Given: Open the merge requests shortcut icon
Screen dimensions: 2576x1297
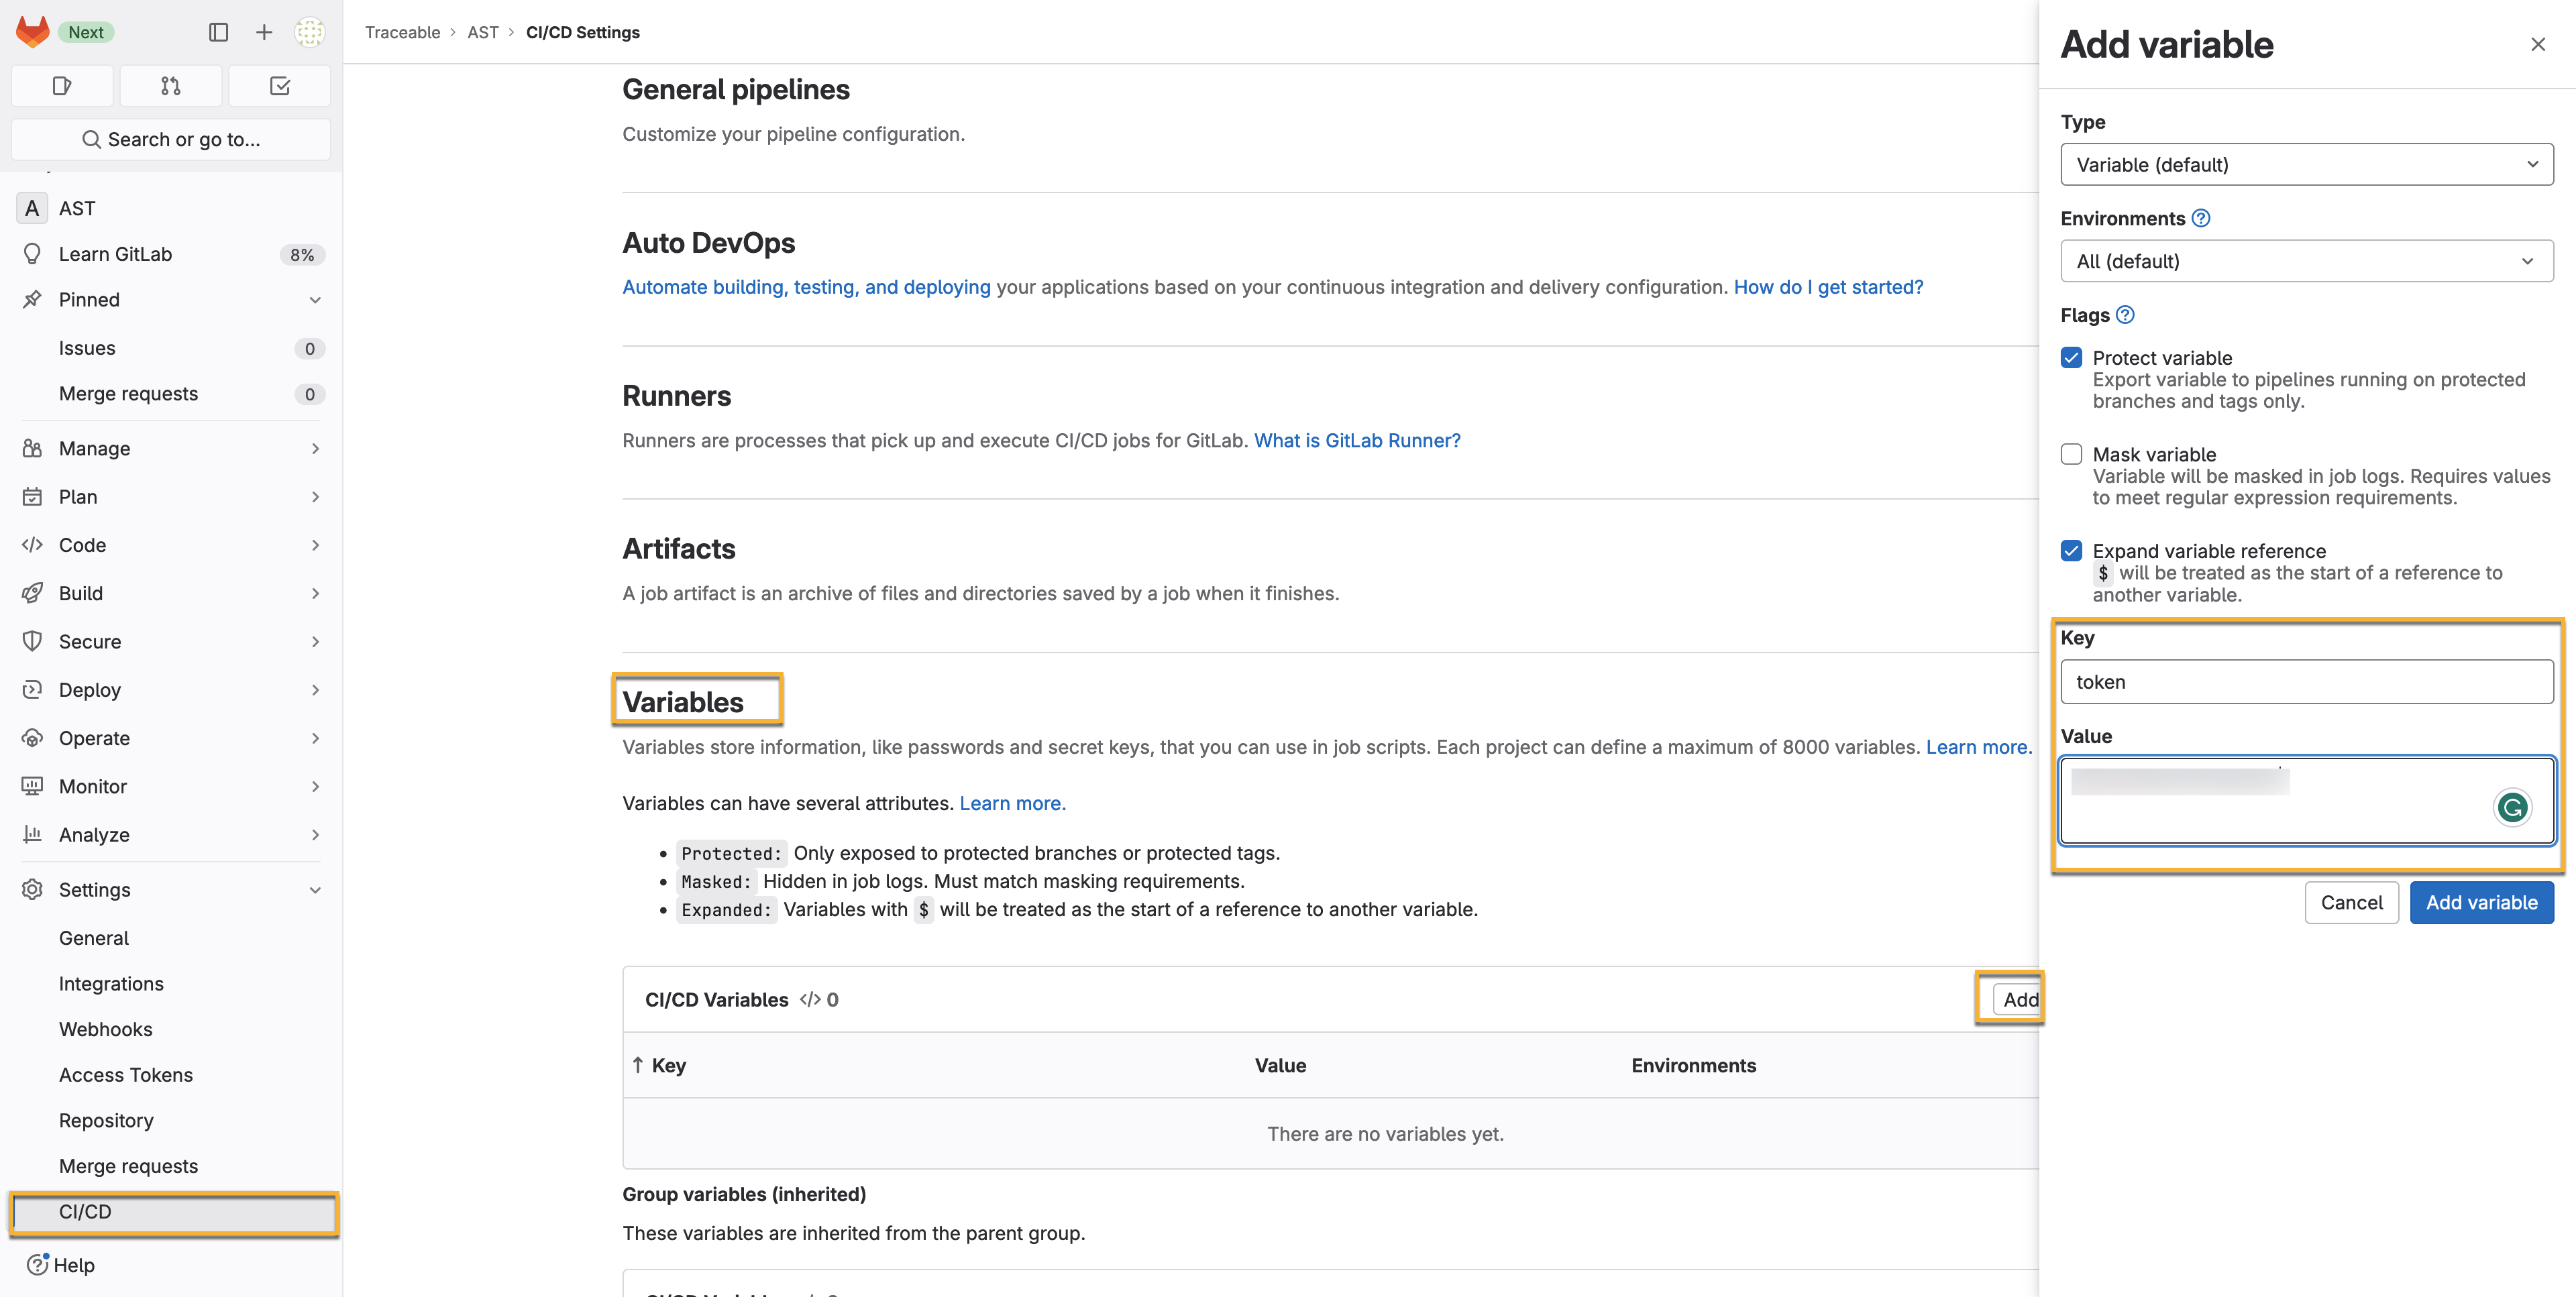Looking at the screenshot, I should [x=171, y=86].
